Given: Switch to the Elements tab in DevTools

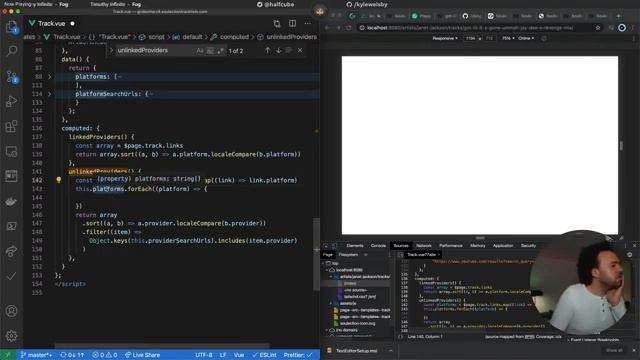Looking at the screenshot, I should (355, 246).
